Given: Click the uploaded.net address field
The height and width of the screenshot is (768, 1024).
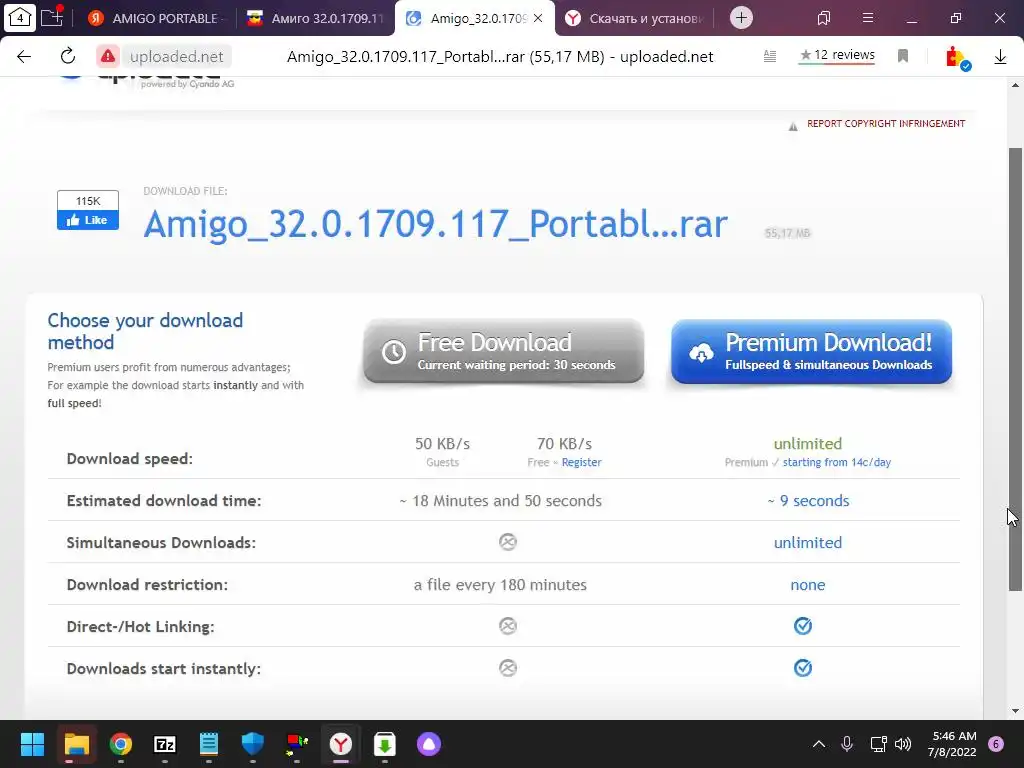Looking at the screenshot, I should tap(176, 57).
